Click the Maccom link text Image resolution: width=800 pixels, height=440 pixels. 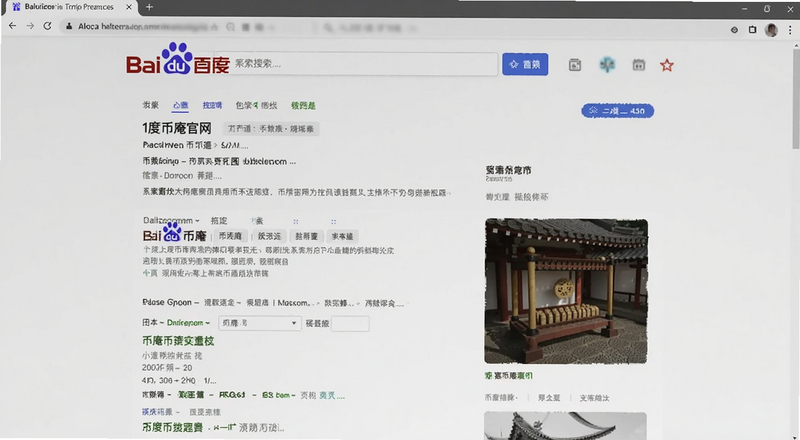coord(294,303)
